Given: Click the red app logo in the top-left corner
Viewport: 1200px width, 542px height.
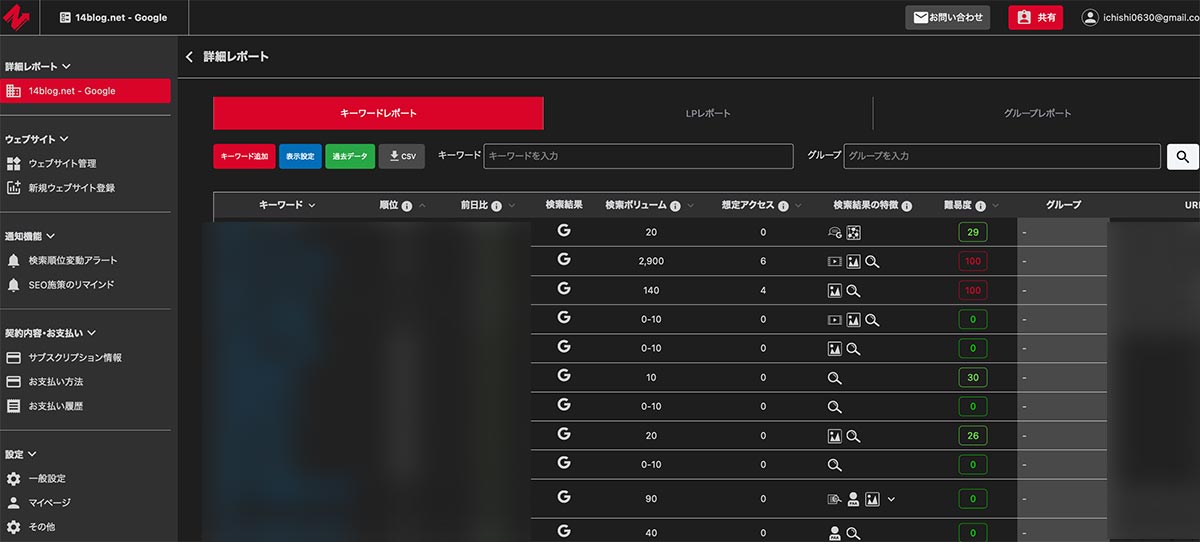Looking at the screenshot, I should [x=17, y=18].
